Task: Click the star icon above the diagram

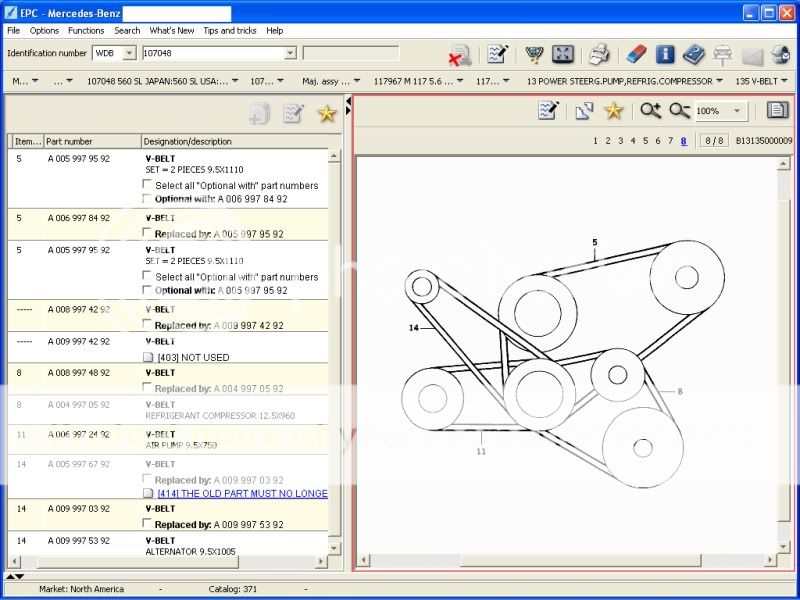Action: point(613,111)
